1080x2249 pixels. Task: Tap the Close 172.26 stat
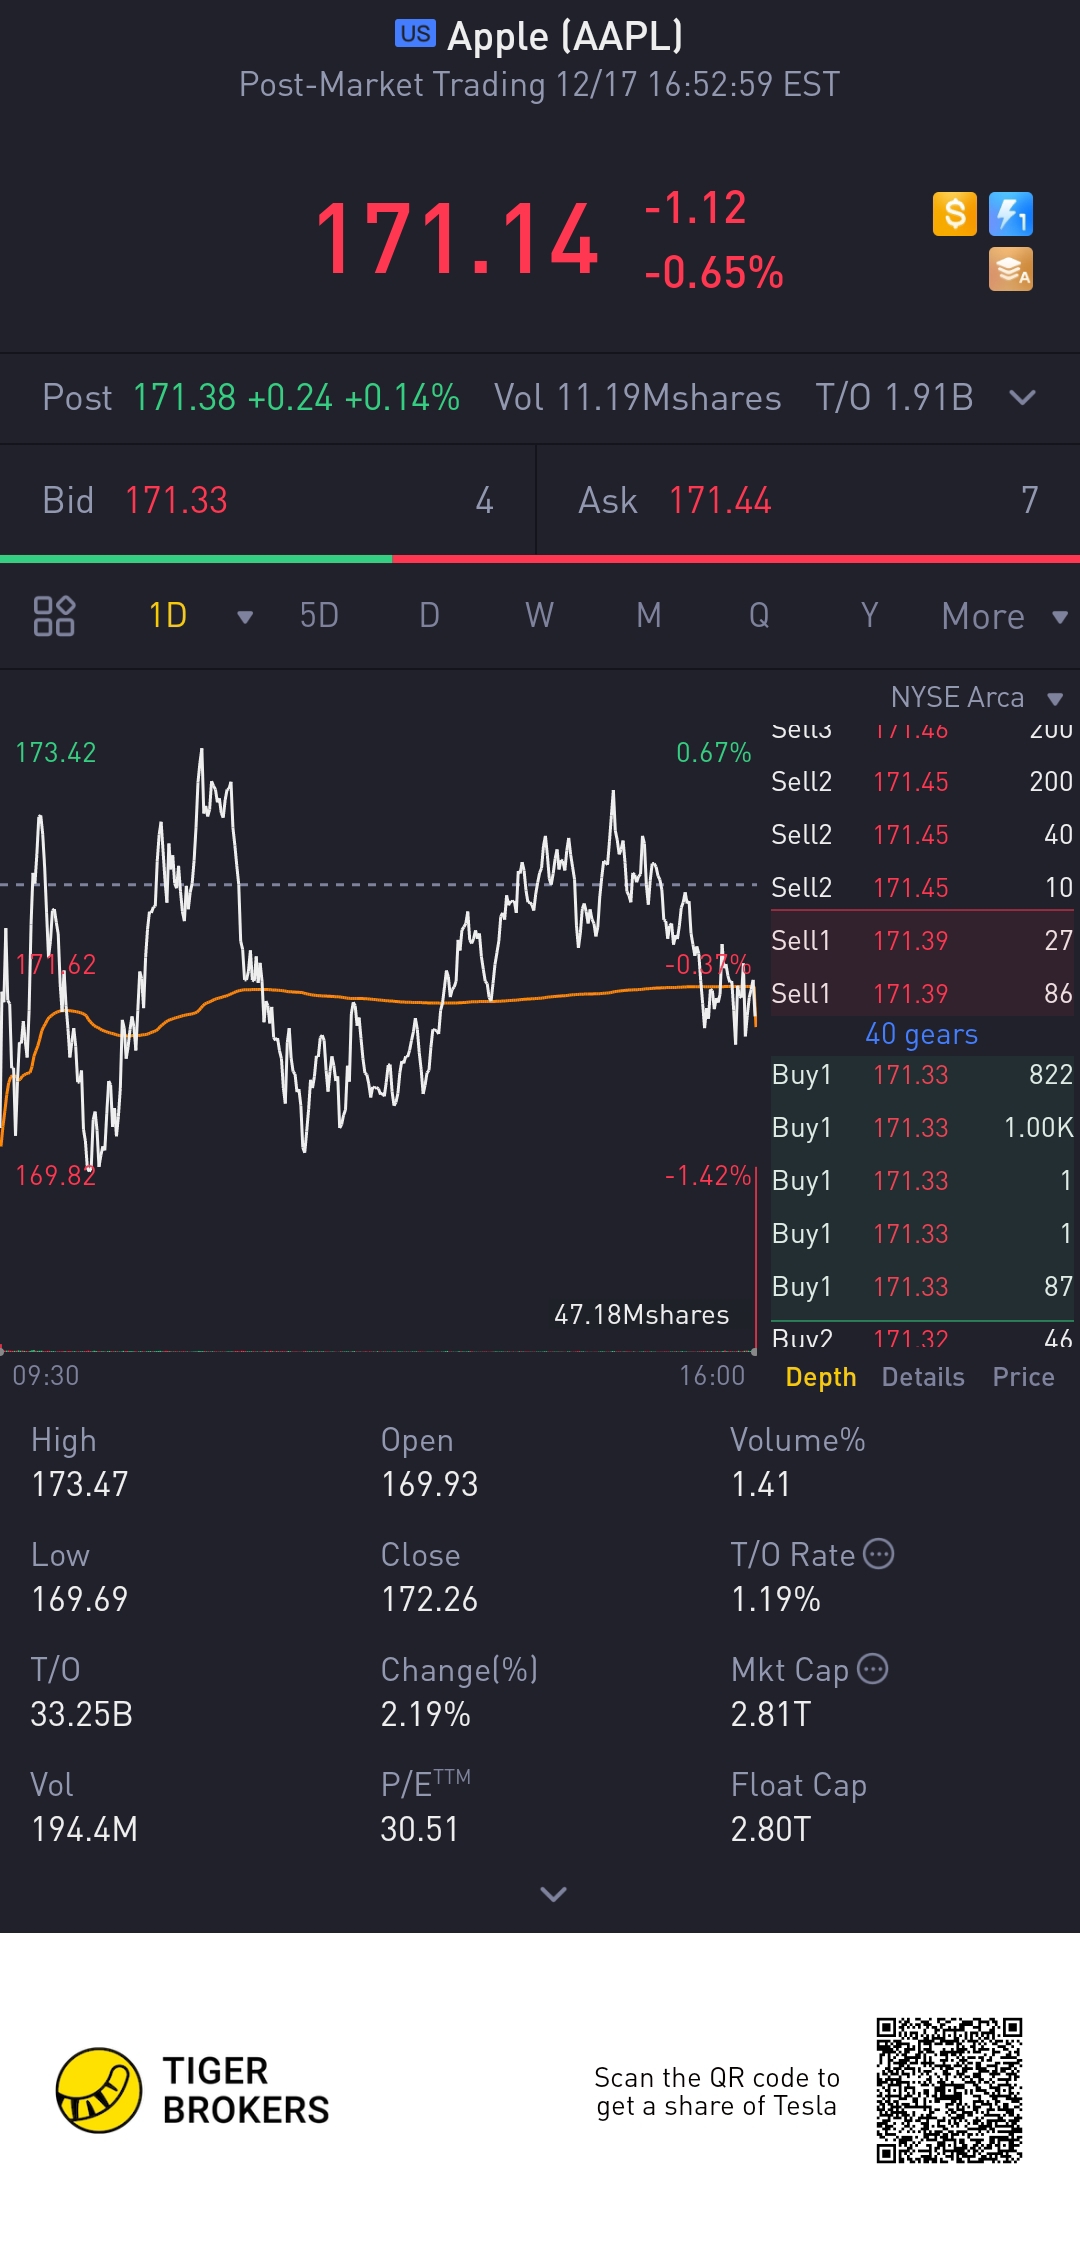[x=429, y=1577]
